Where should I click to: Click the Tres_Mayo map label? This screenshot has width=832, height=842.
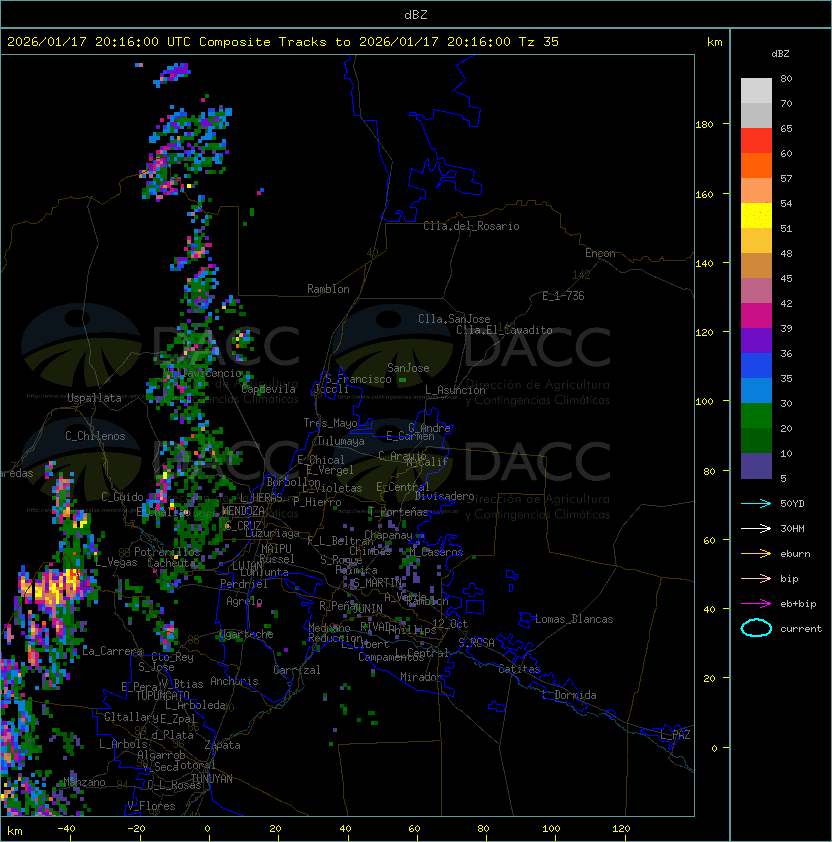click(330, 423)
